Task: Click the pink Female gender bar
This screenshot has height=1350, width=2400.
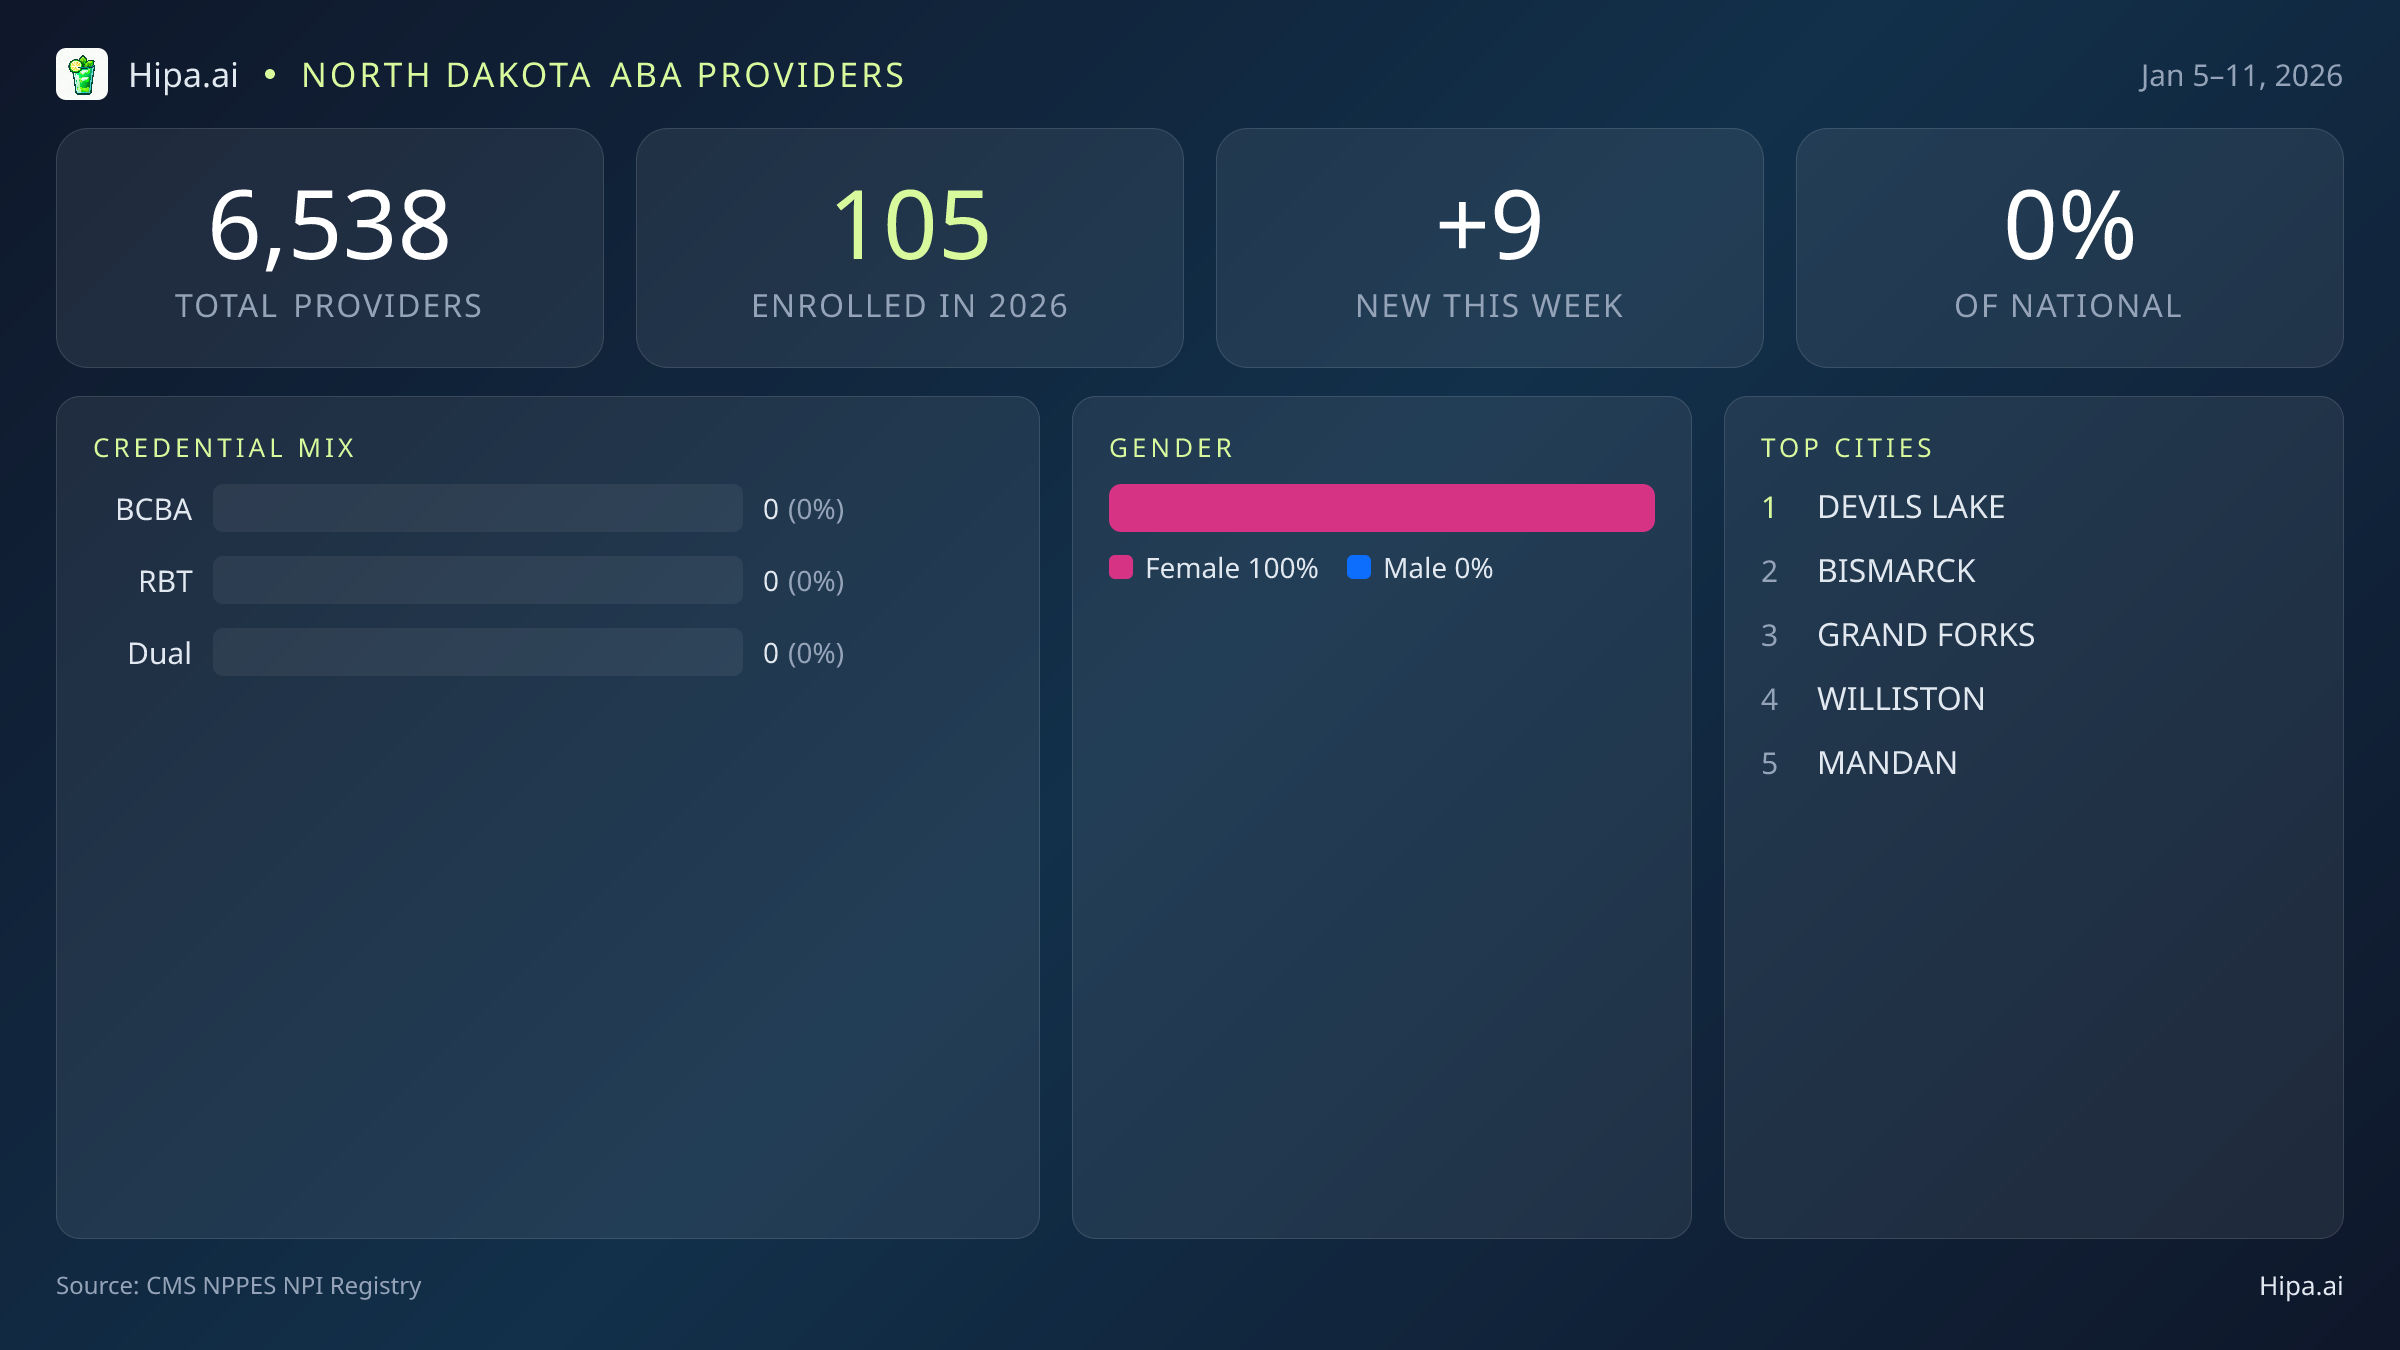Action: pyautogui.click(x=1381, y=508)
